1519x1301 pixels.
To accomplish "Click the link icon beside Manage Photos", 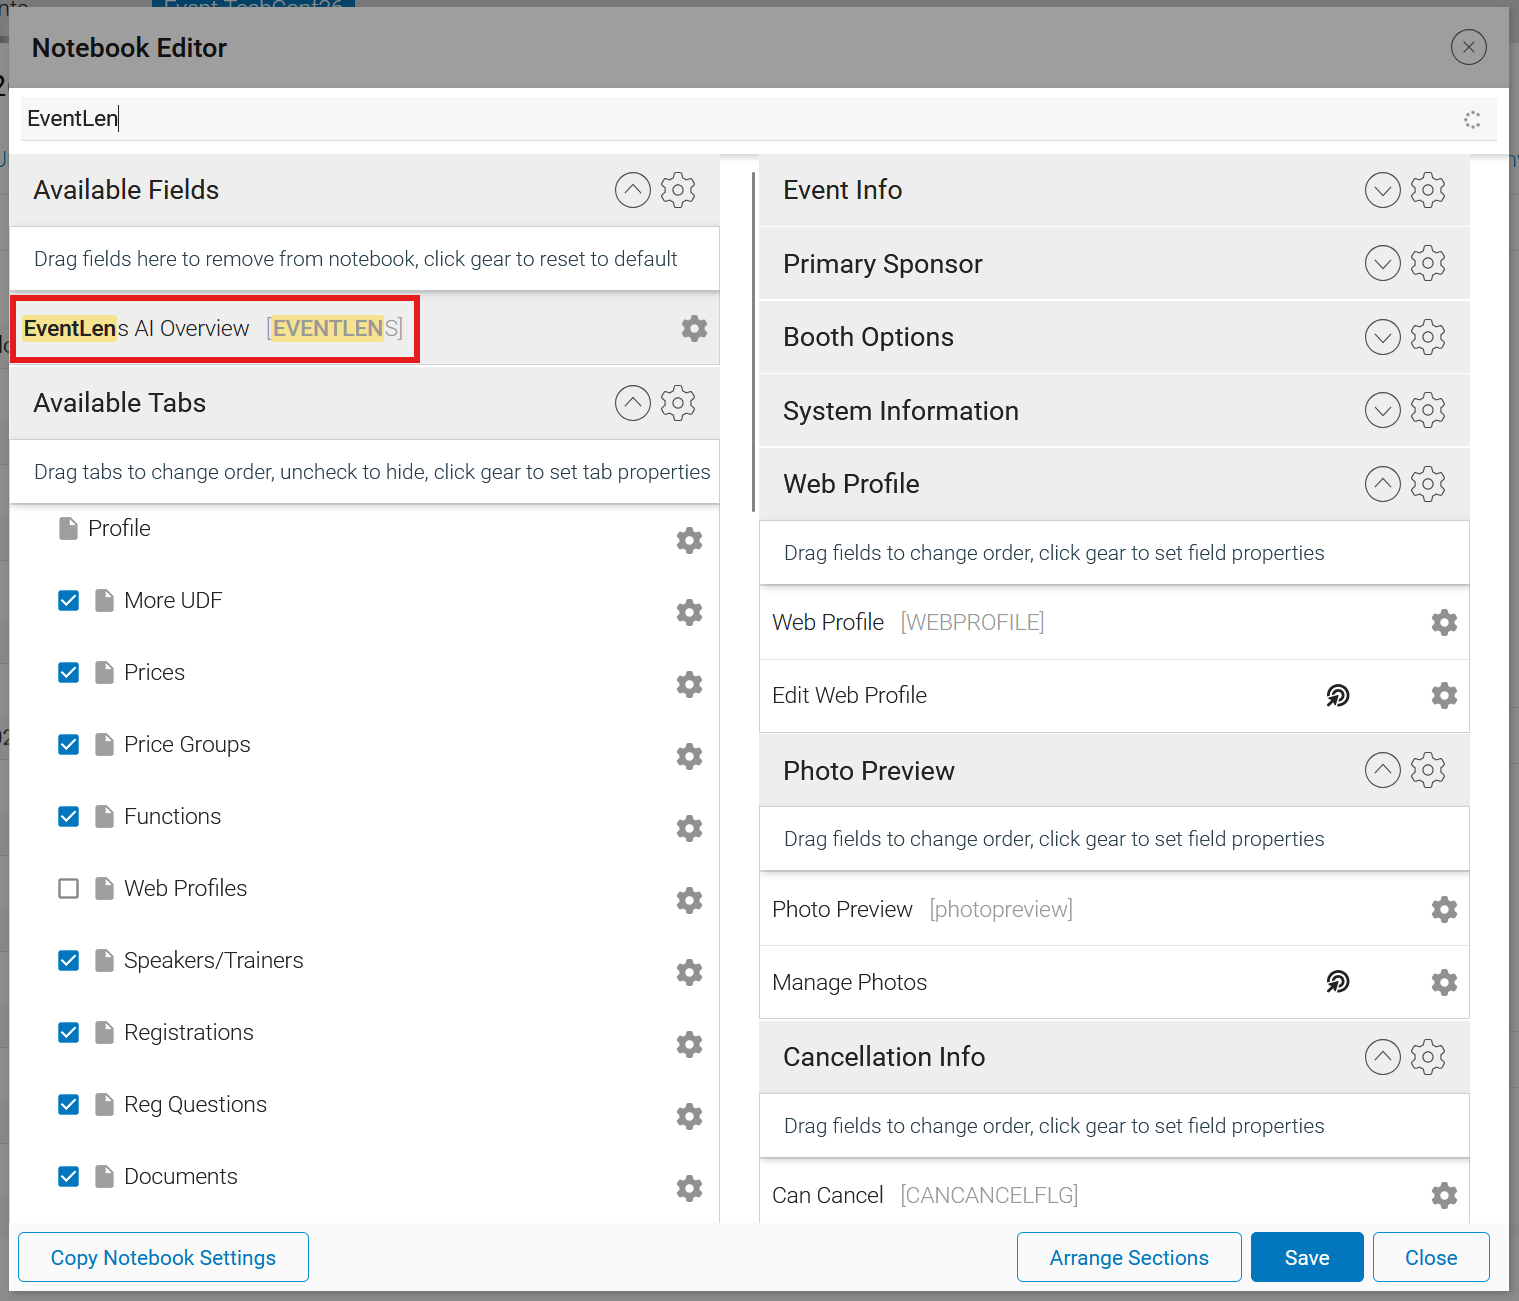I will coord(1338,982).
